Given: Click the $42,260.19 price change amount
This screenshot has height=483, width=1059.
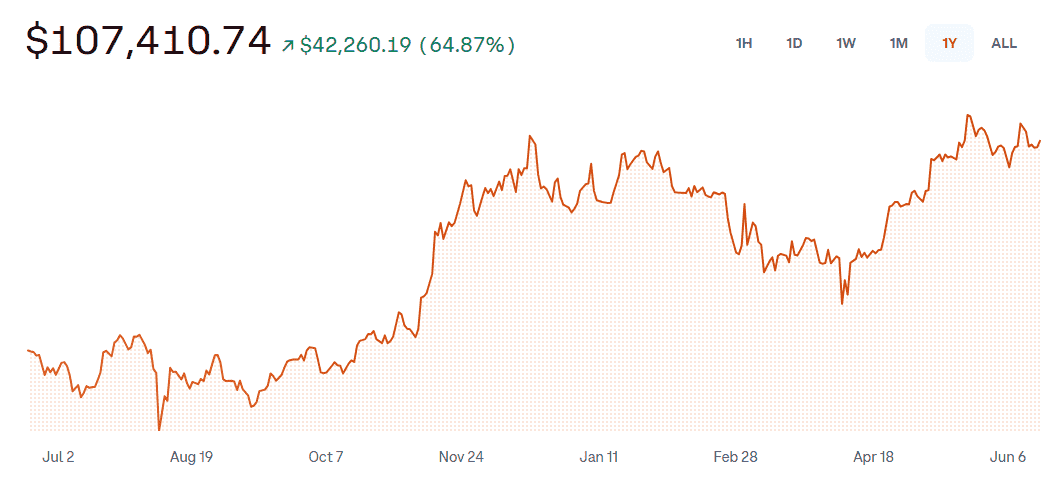Looking at the screenshot, I should point(355,45).
